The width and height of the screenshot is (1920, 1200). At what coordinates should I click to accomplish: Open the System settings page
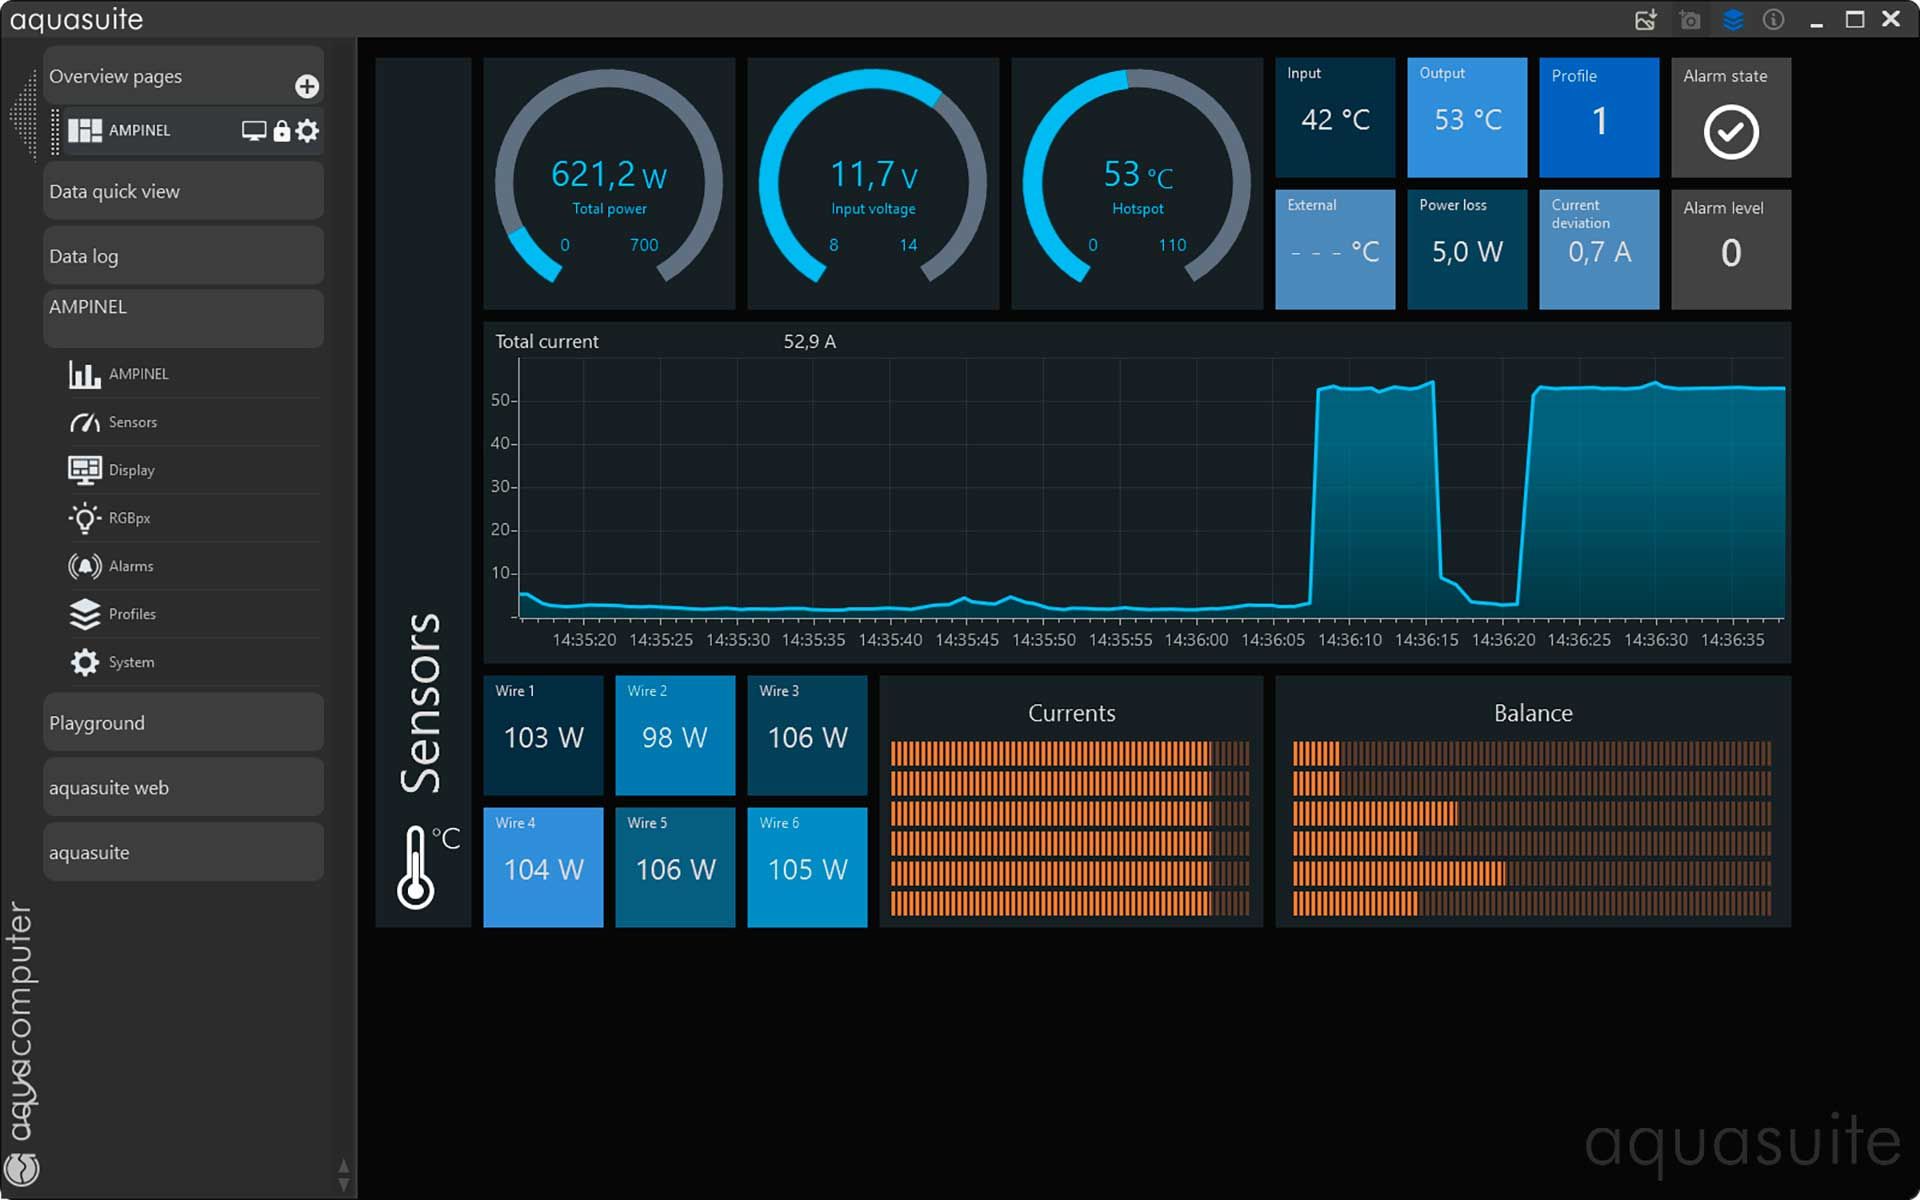coord(131,662)
